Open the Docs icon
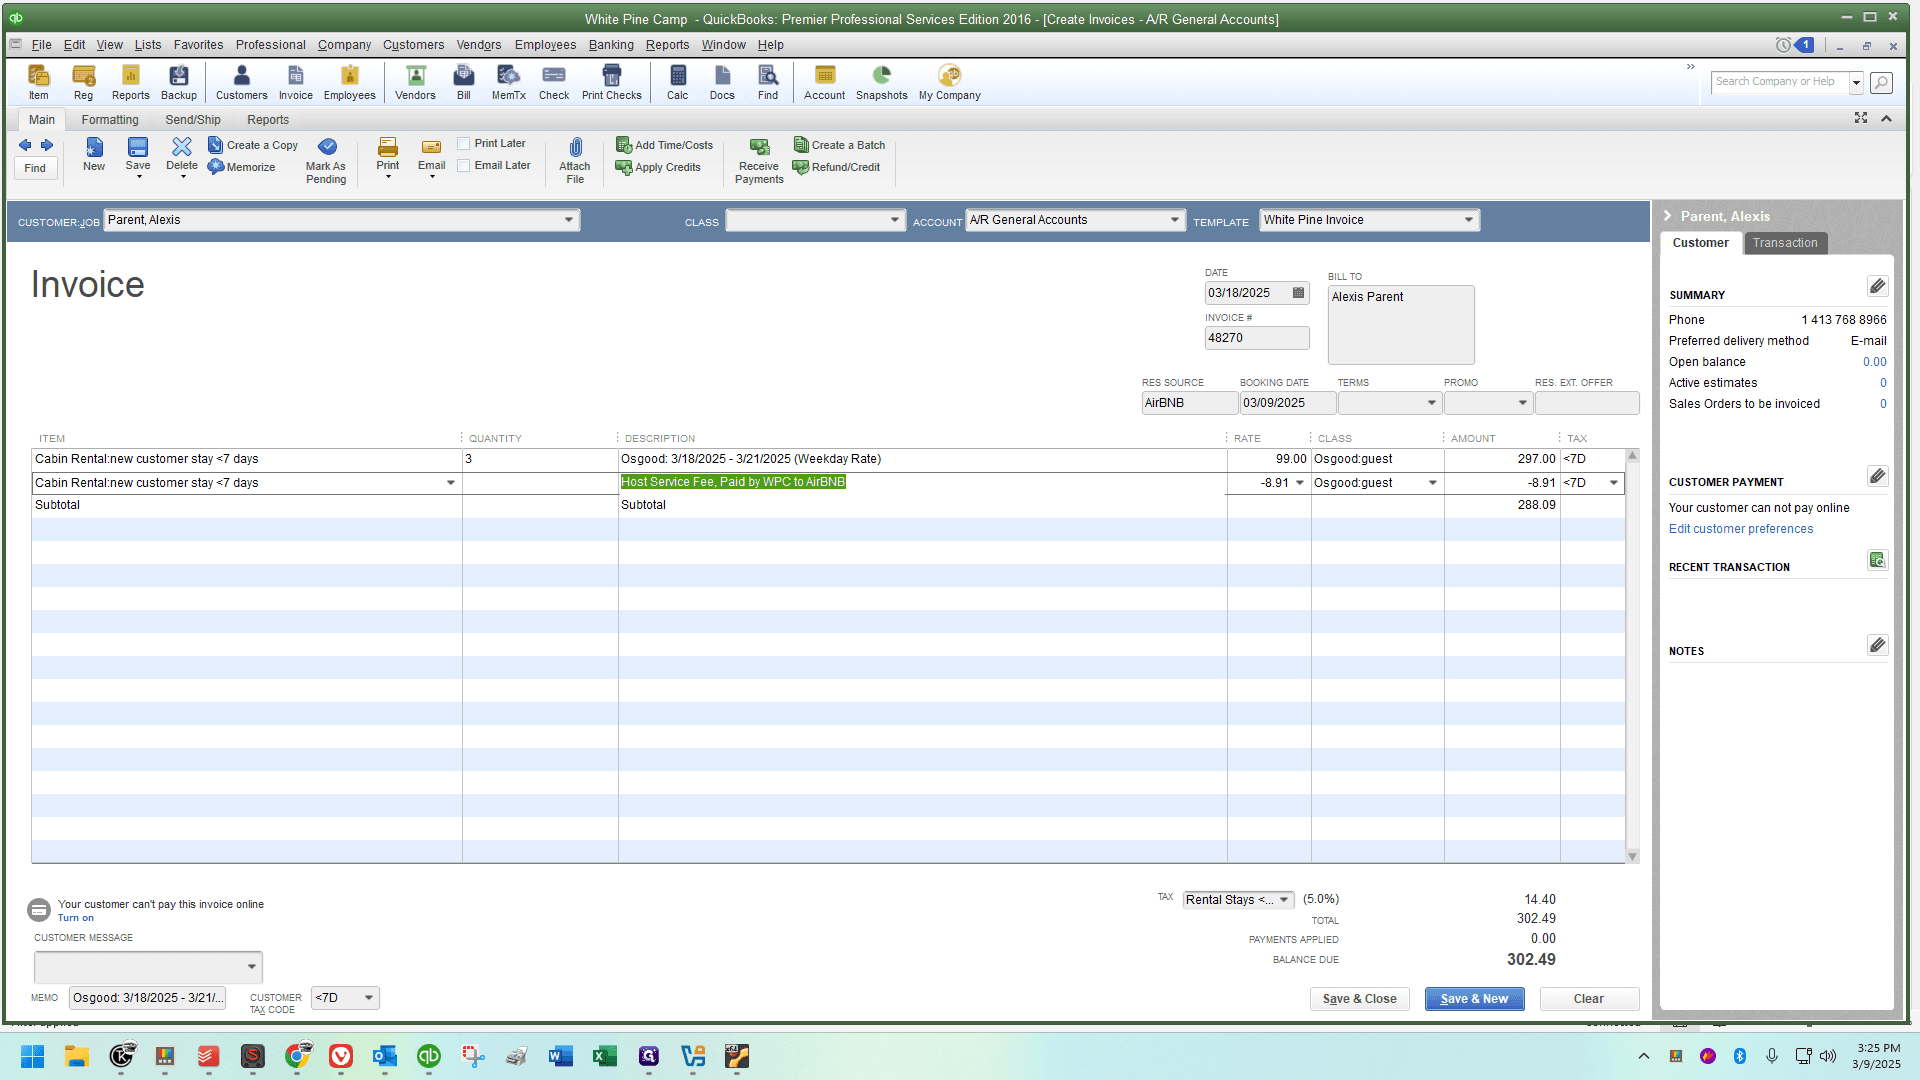This screenshot has height=1080, width=1920. point(722,82)
